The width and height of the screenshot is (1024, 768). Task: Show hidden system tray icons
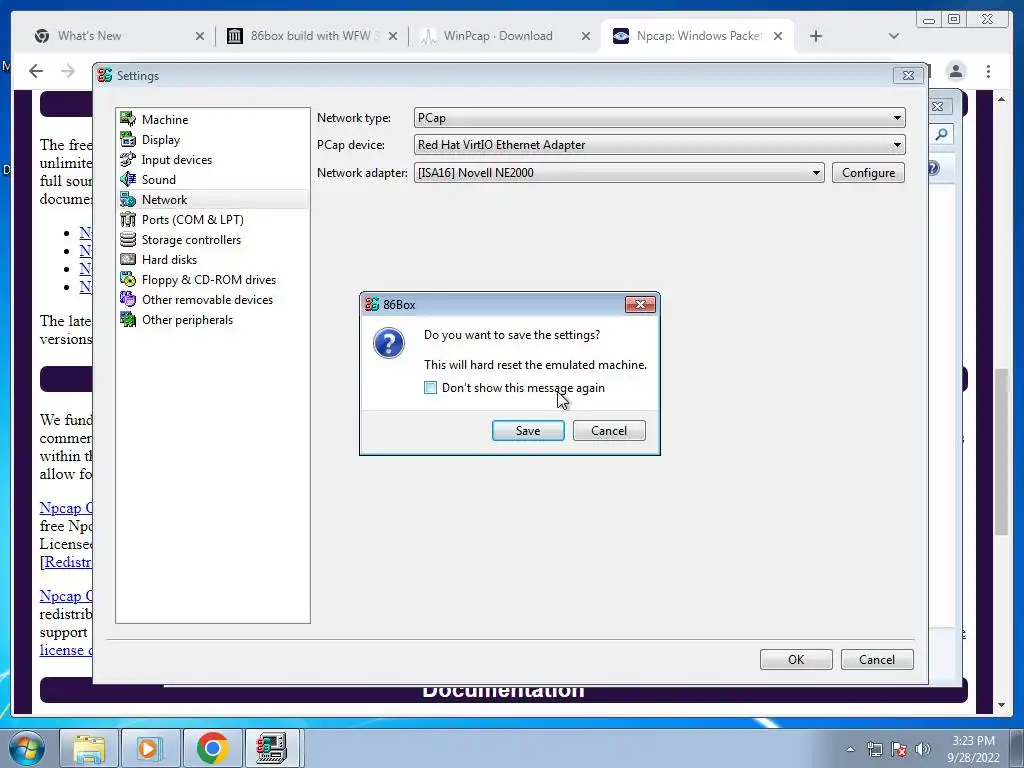point(850,749)
